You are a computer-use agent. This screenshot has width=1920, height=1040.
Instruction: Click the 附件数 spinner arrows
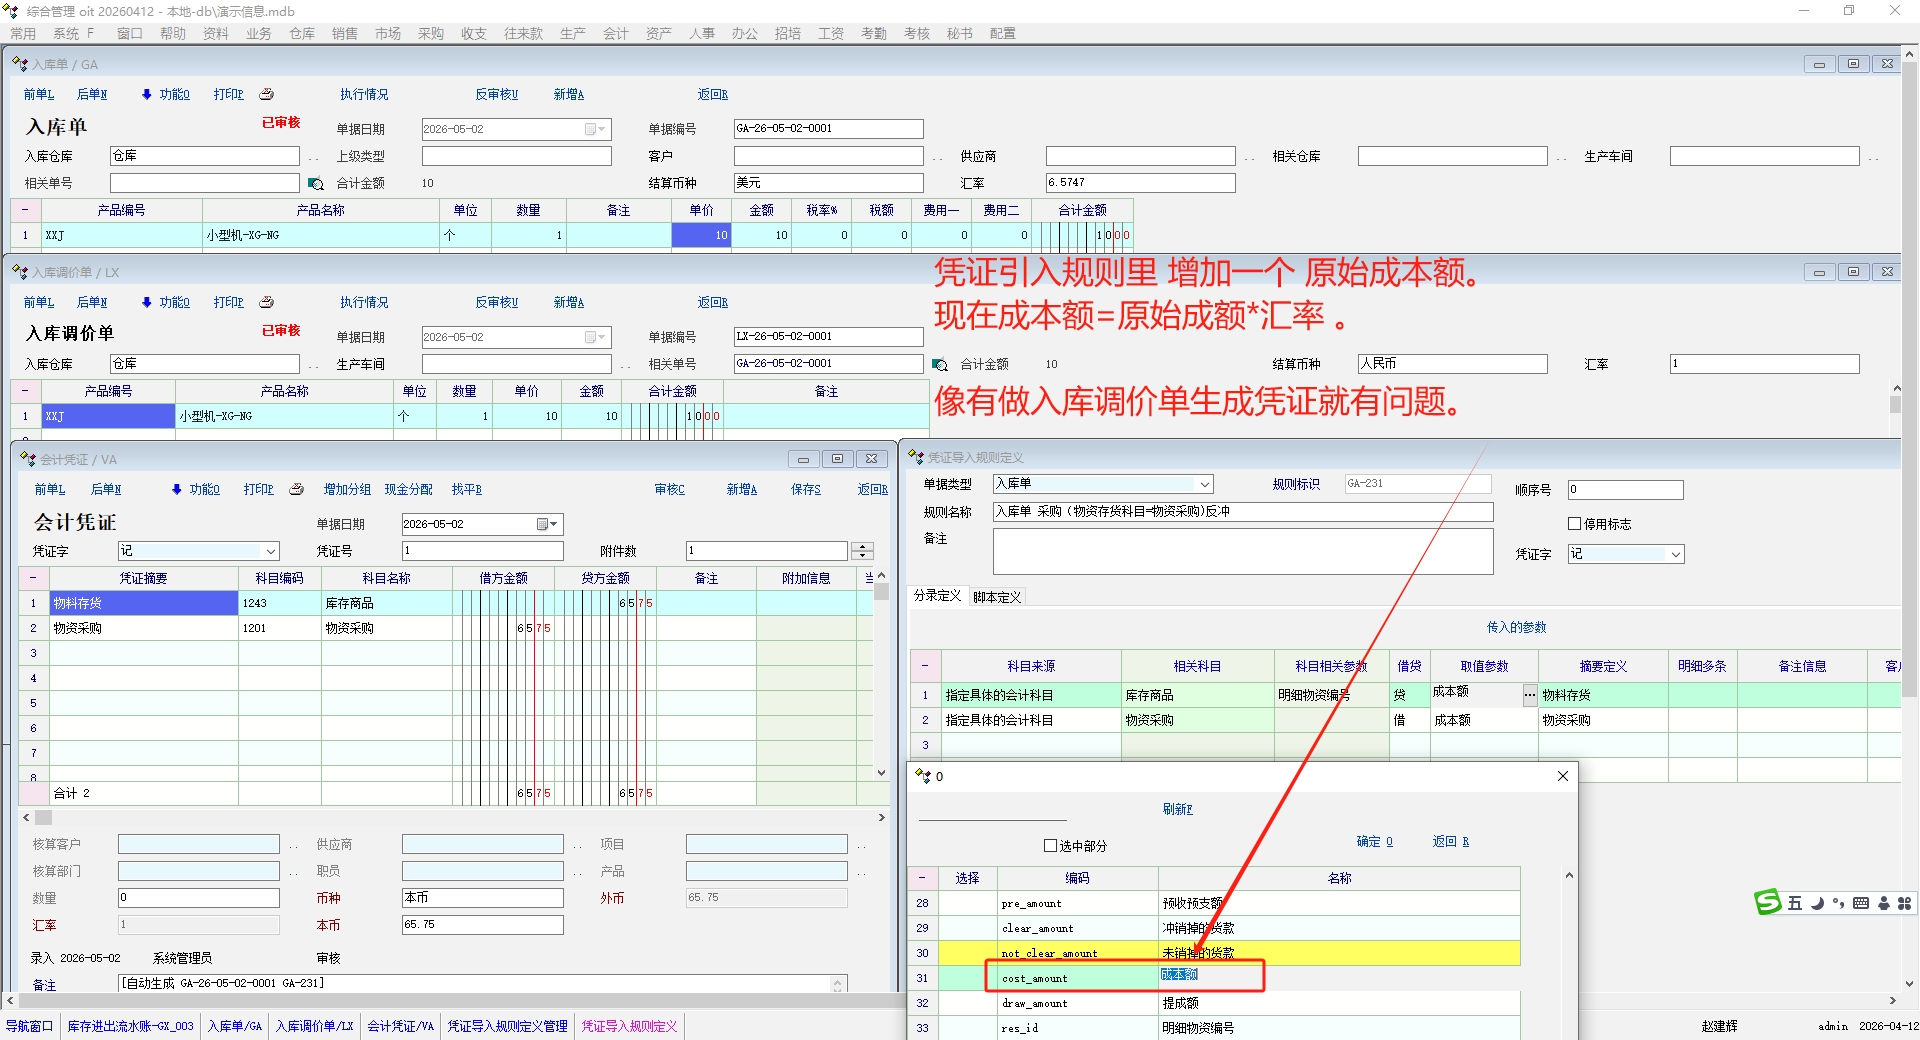862,551
